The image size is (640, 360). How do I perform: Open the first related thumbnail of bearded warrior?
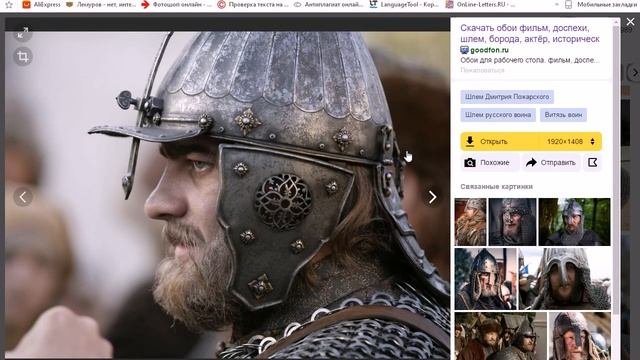470,222
